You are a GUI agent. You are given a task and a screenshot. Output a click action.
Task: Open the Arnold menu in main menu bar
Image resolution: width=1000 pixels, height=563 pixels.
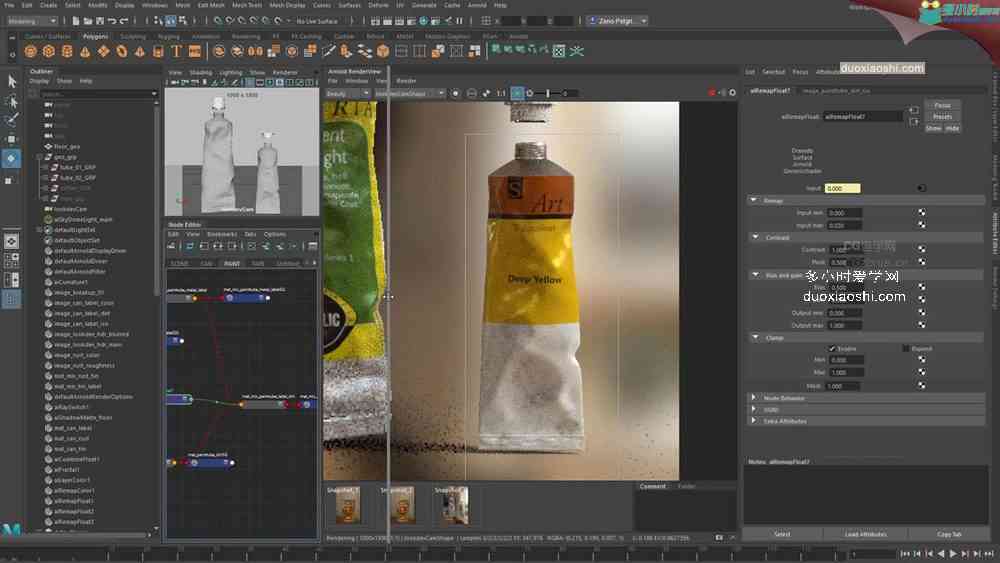(x=477, y=5)
